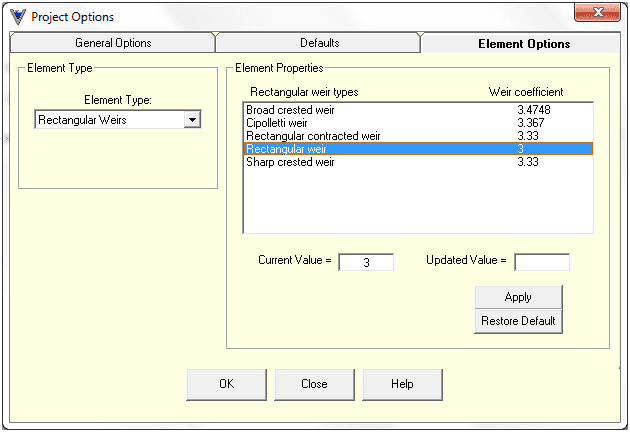Image resolution: width=630 pixels, height=432 pixels.
Task: Select the Element Options tab
Action: coord(523,44)
